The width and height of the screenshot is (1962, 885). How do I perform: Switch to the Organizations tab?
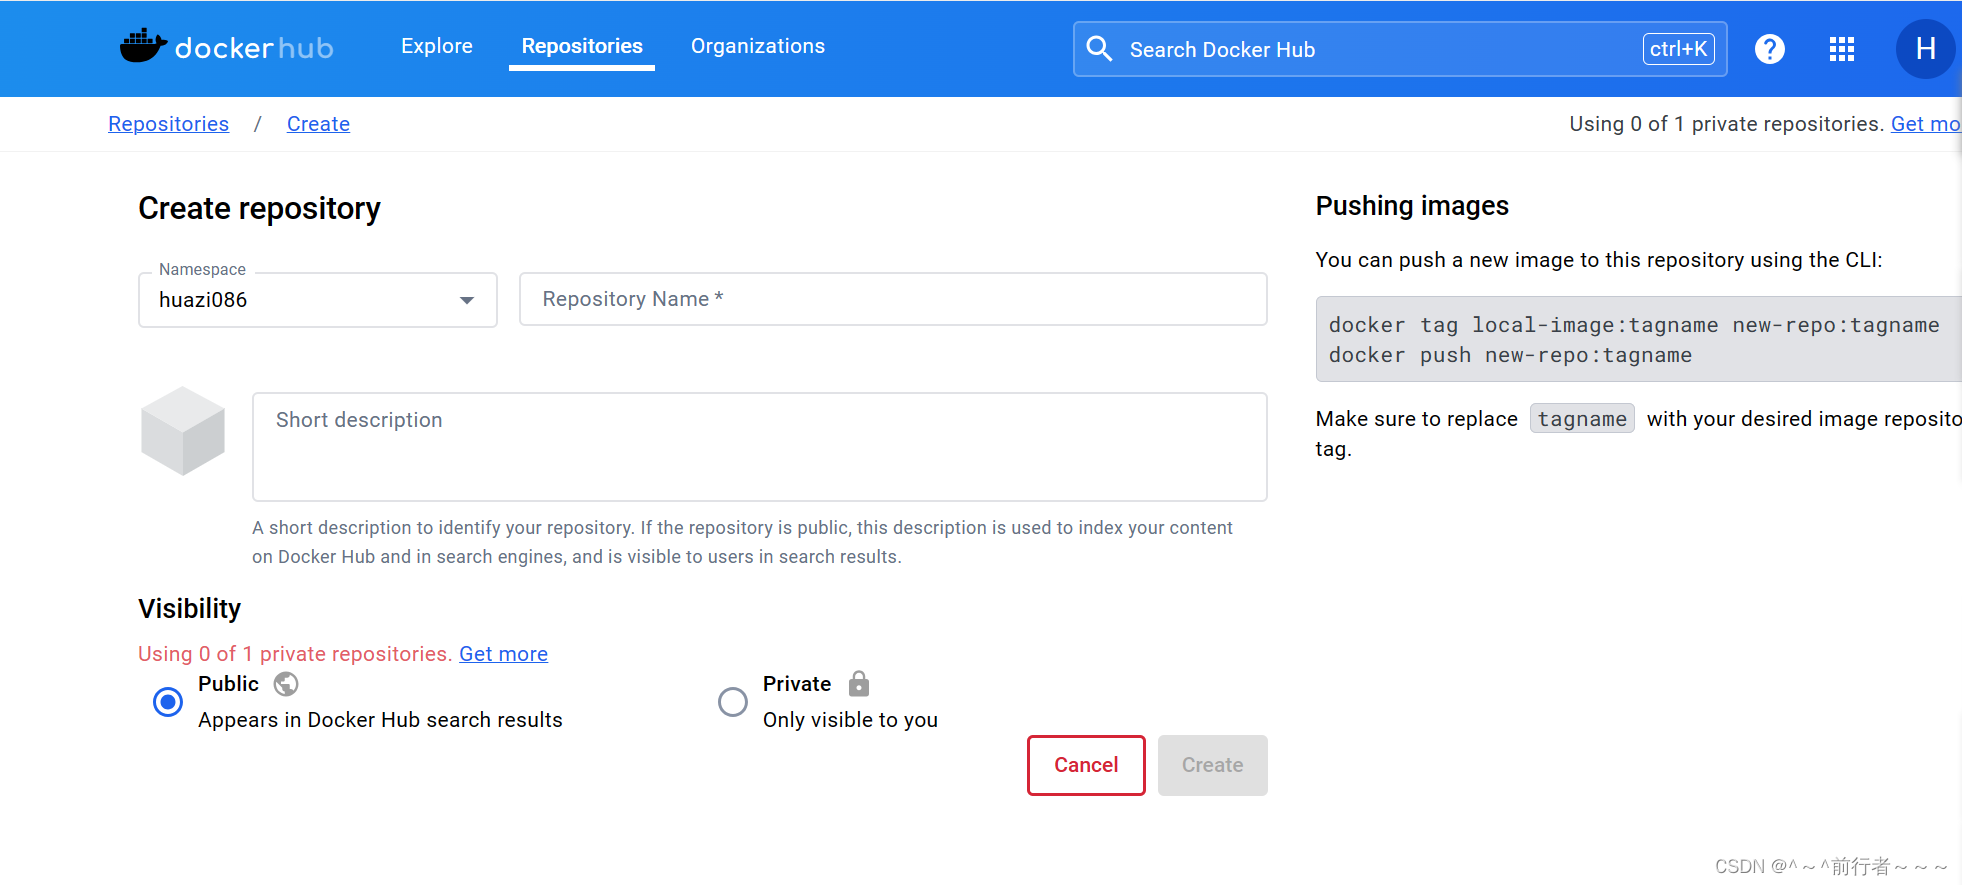tap(758, 46)
